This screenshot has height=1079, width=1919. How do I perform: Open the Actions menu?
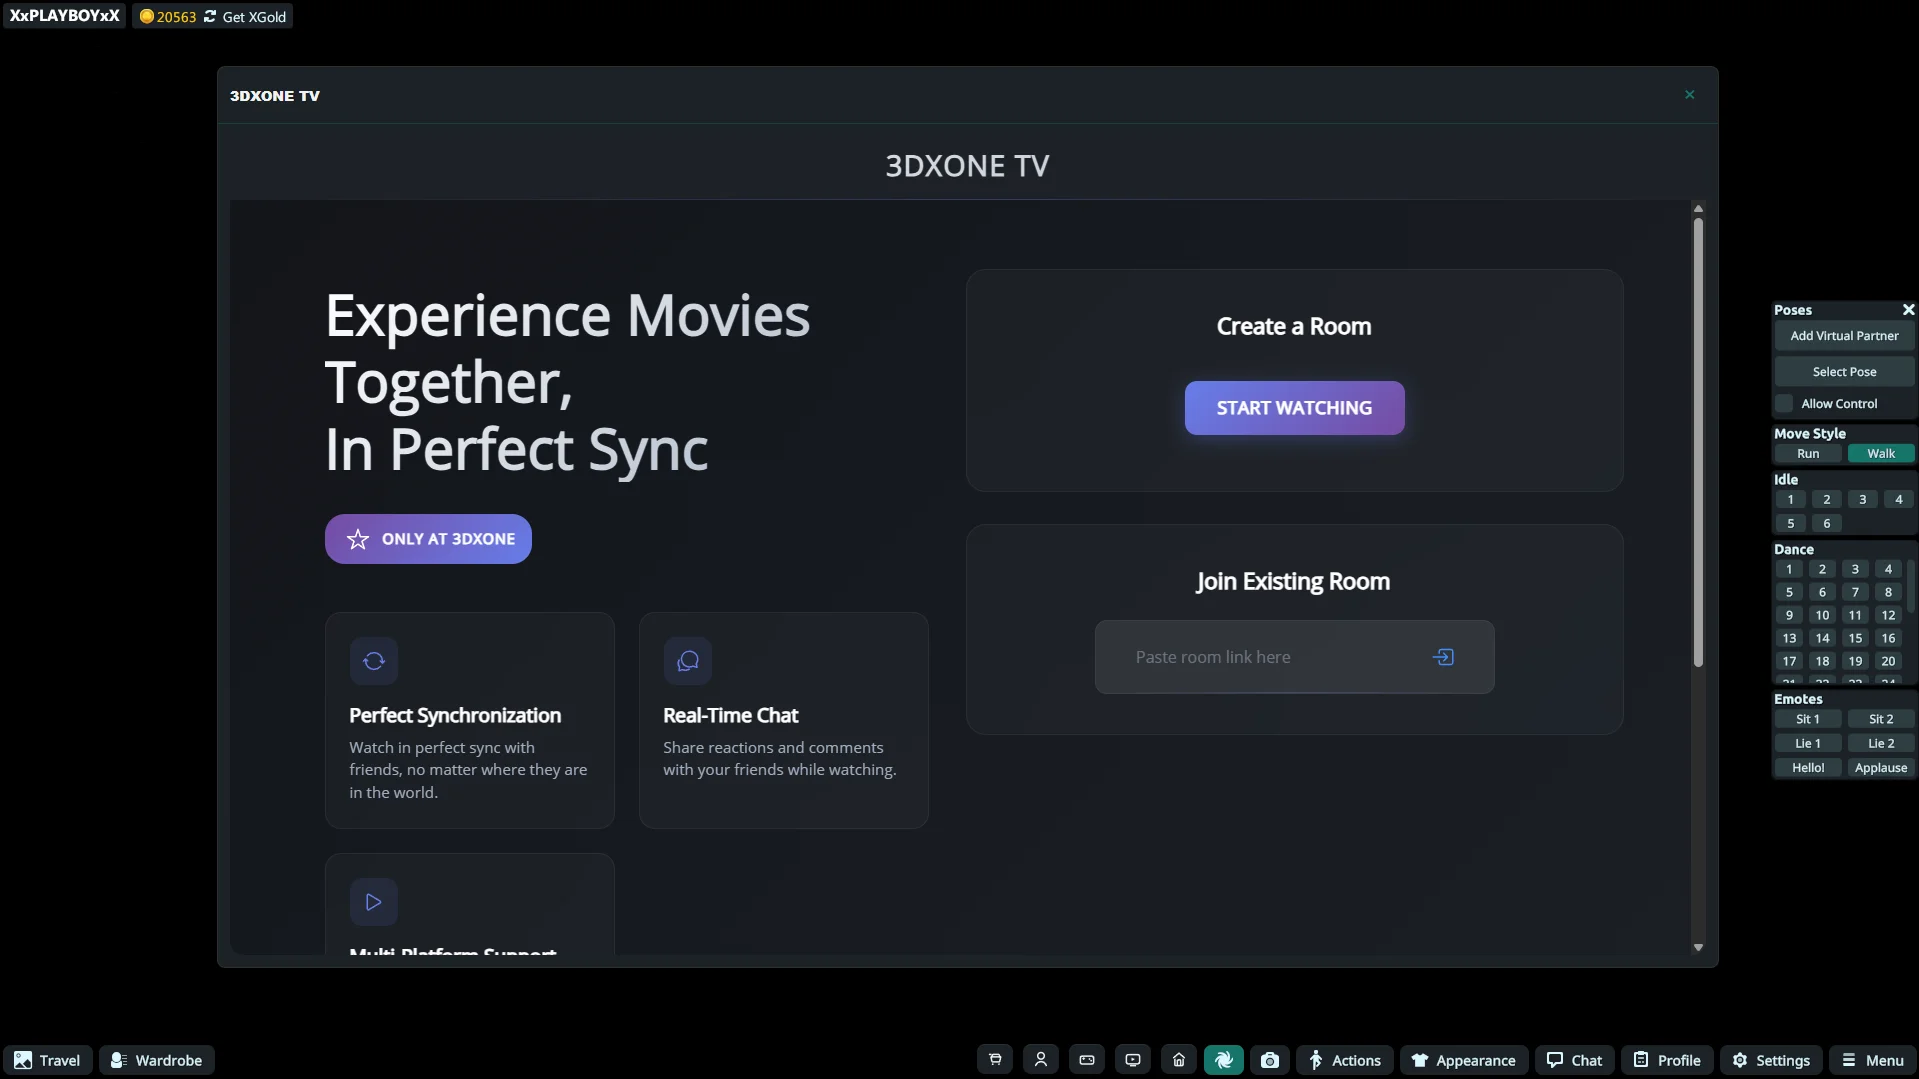pyautogui.click(x=1345, y=1060)
